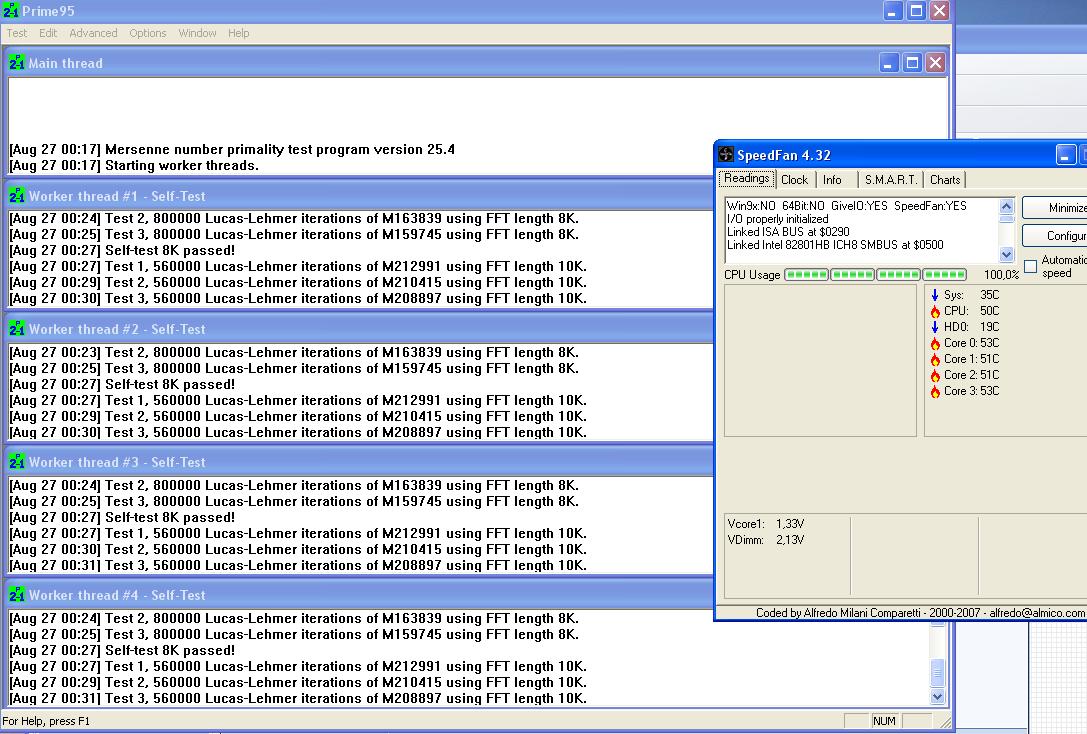This screenshot has height=734, width=1087.
Task: Open the Test menu in Prime95
Action: [x=17, y=33]
